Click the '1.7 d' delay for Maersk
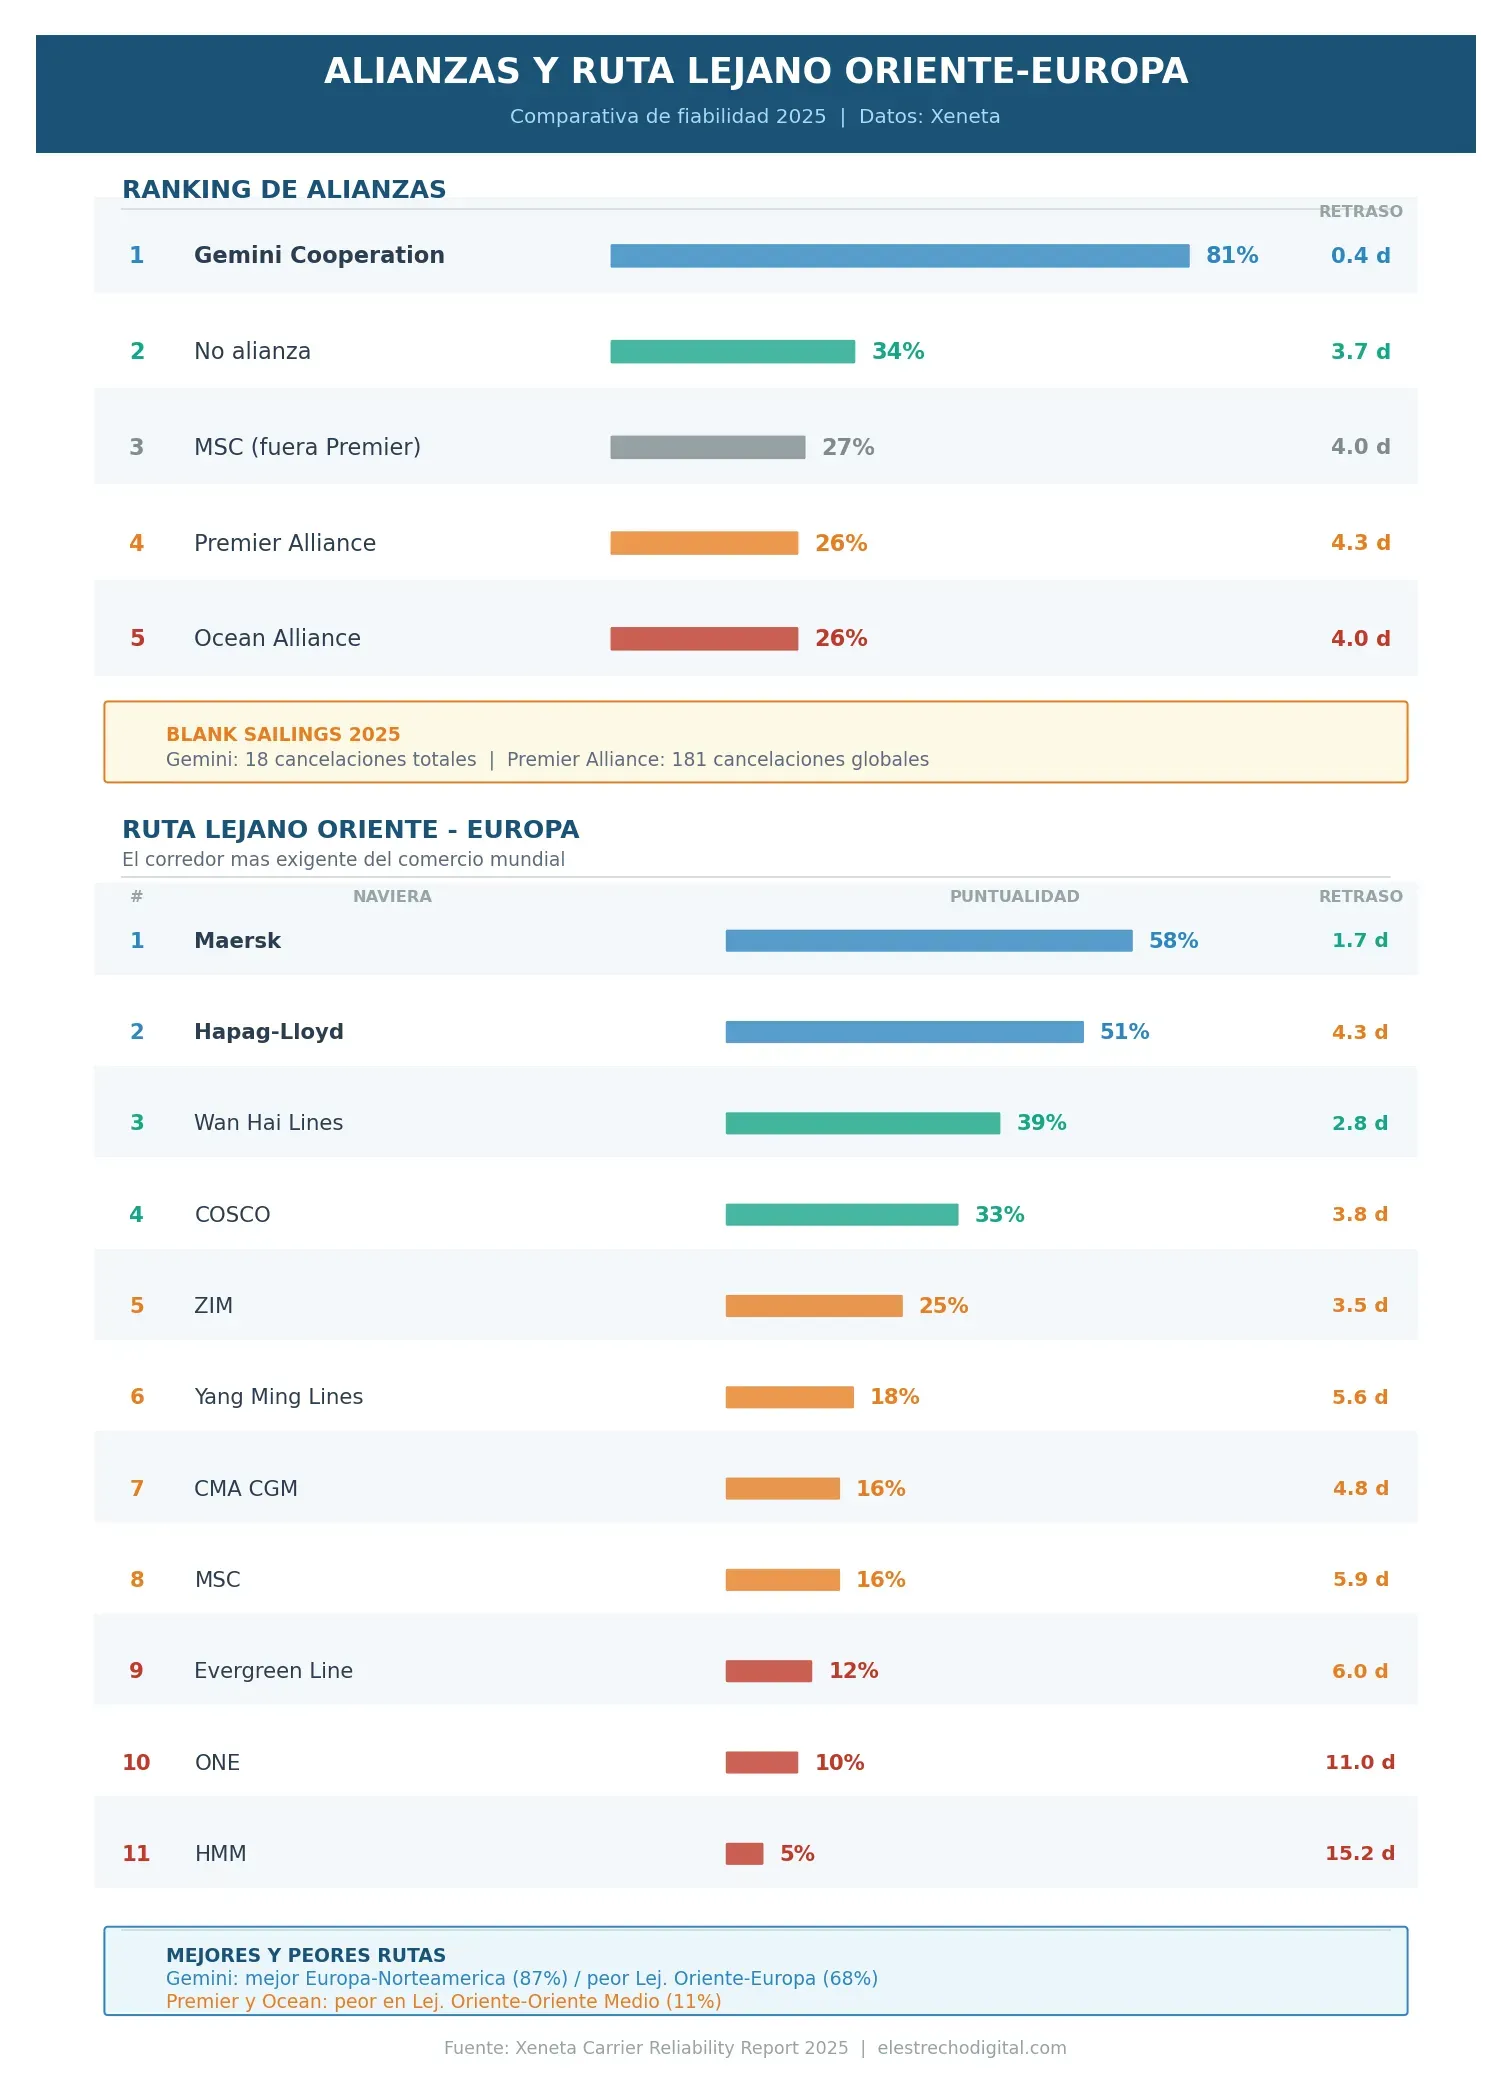The height and width of the screenshot is (2078, 1511). (1360, 941)
